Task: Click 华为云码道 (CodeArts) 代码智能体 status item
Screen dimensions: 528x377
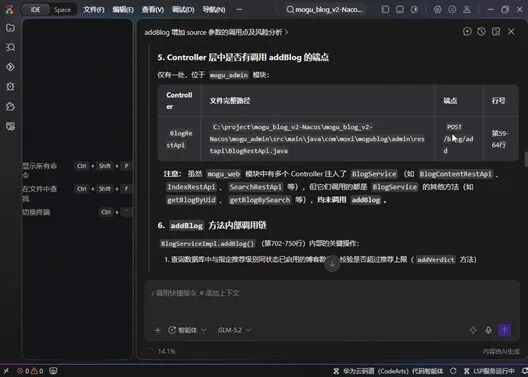Action: pos(388,371)
